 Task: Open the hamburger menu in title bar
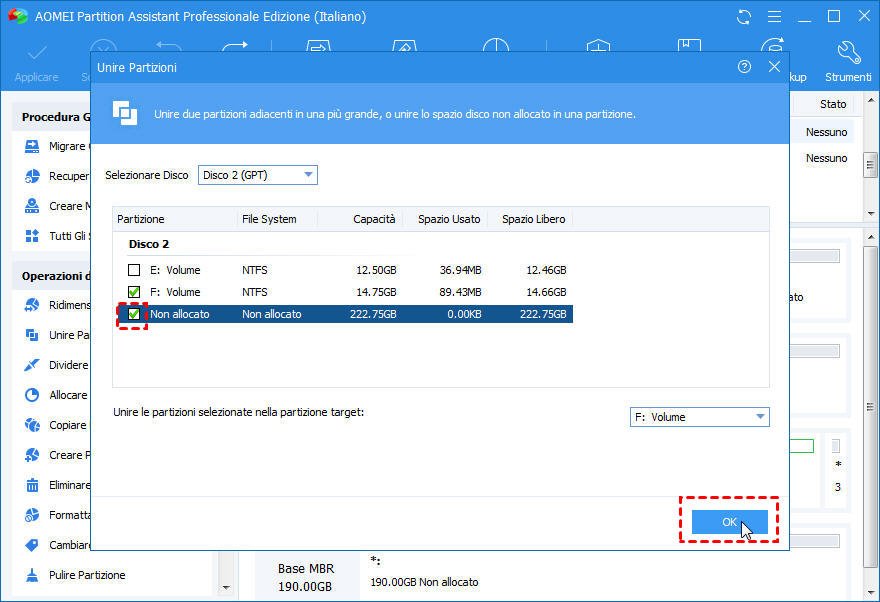(x=773, y=17)
